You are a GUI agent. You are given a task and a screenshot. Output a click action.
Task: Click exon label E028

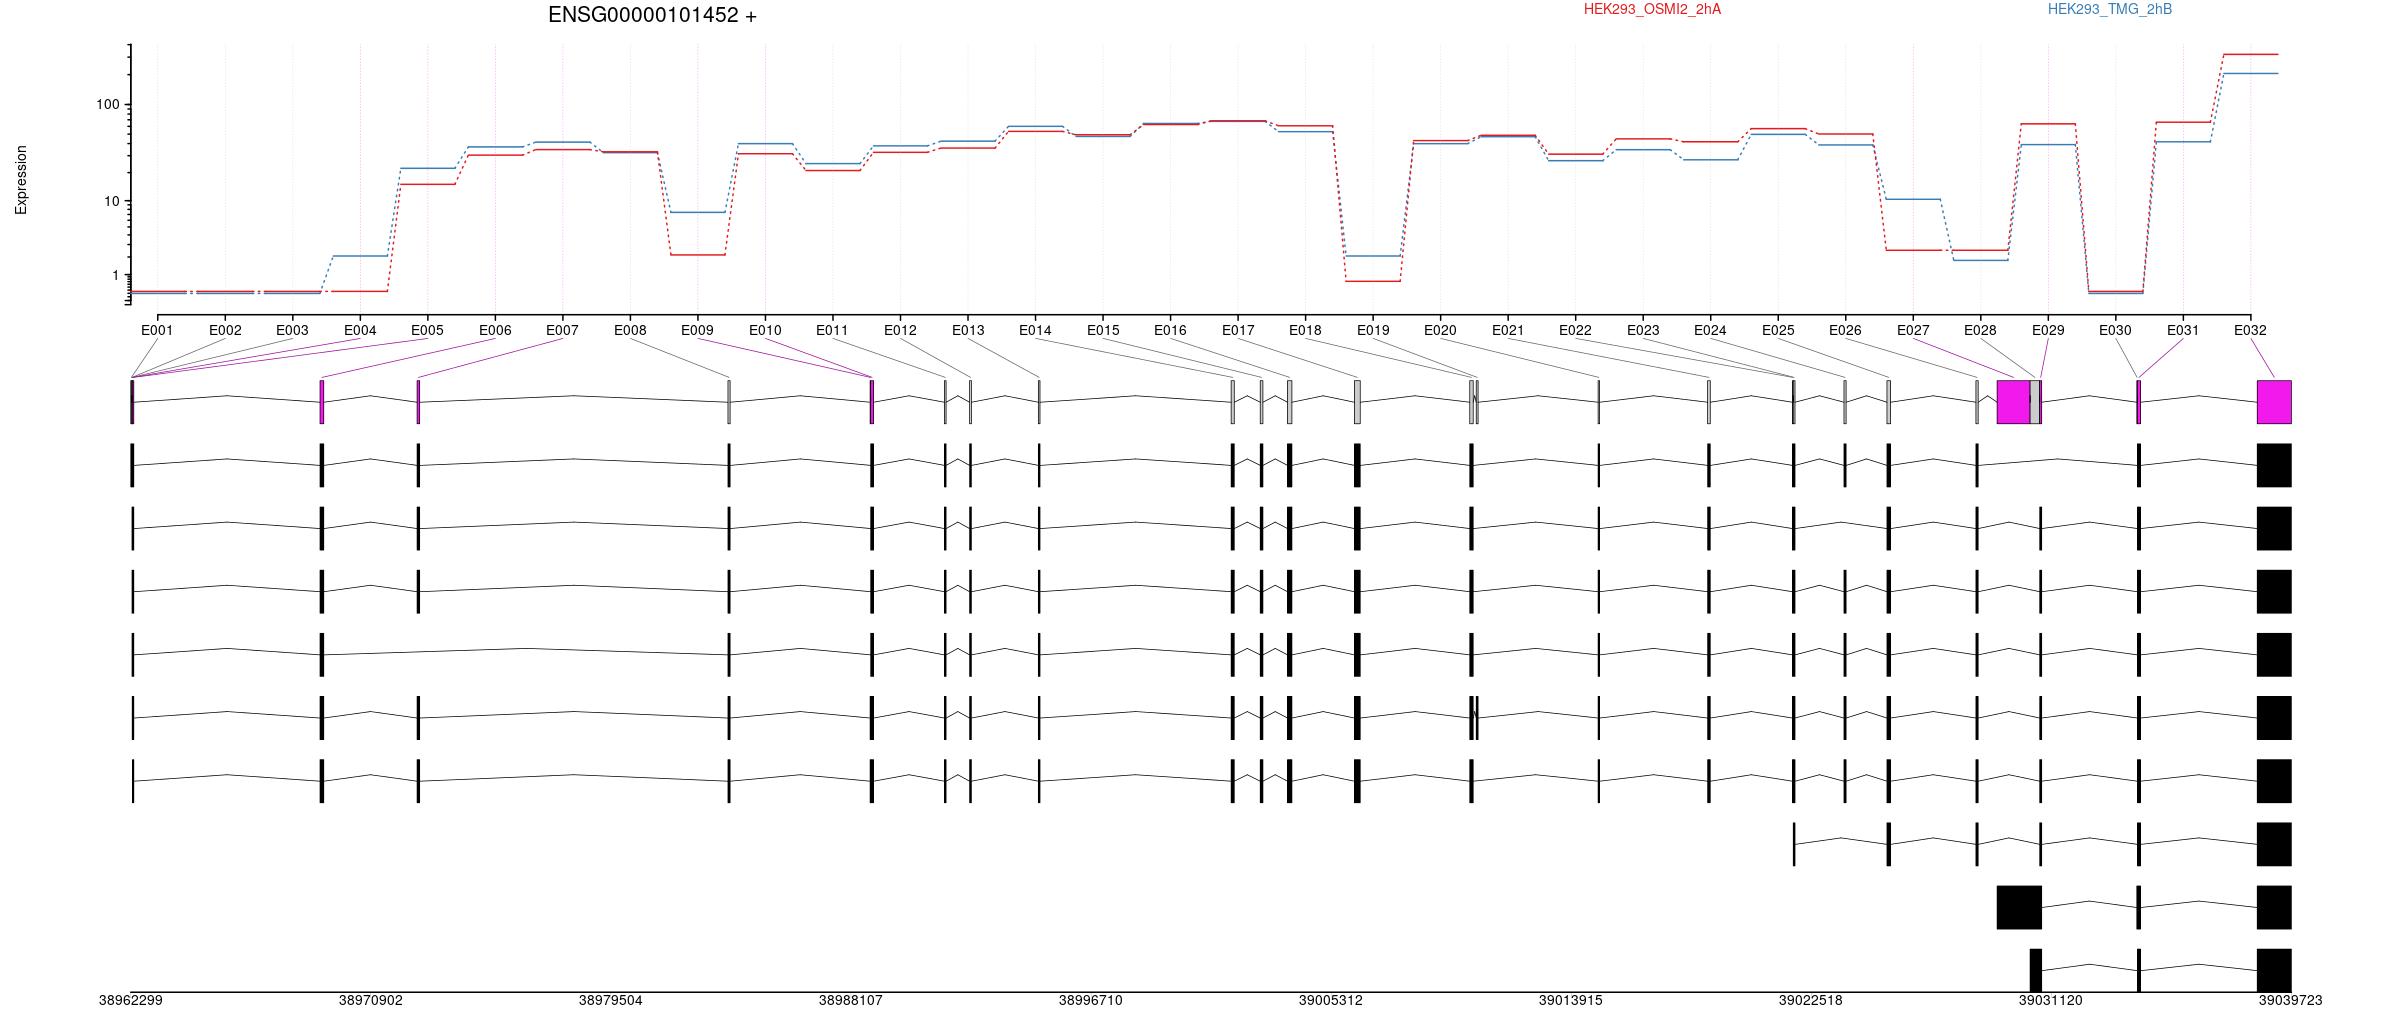click(1980, 330)
